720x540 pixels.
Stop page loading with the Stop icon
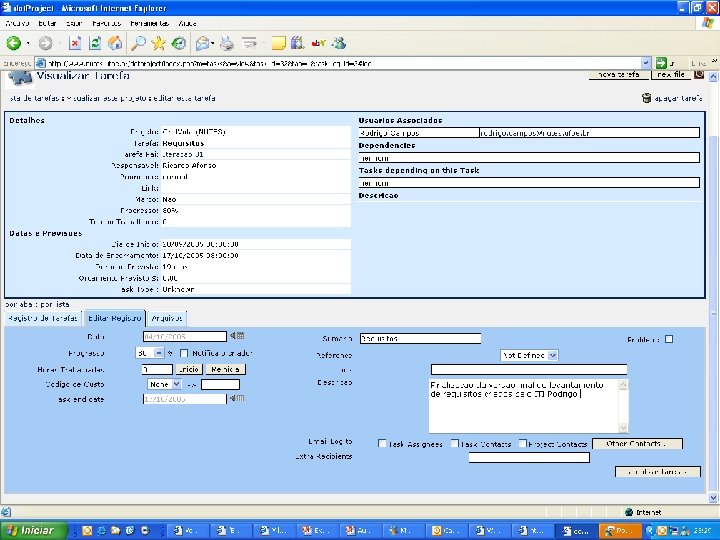coord(75,43)
